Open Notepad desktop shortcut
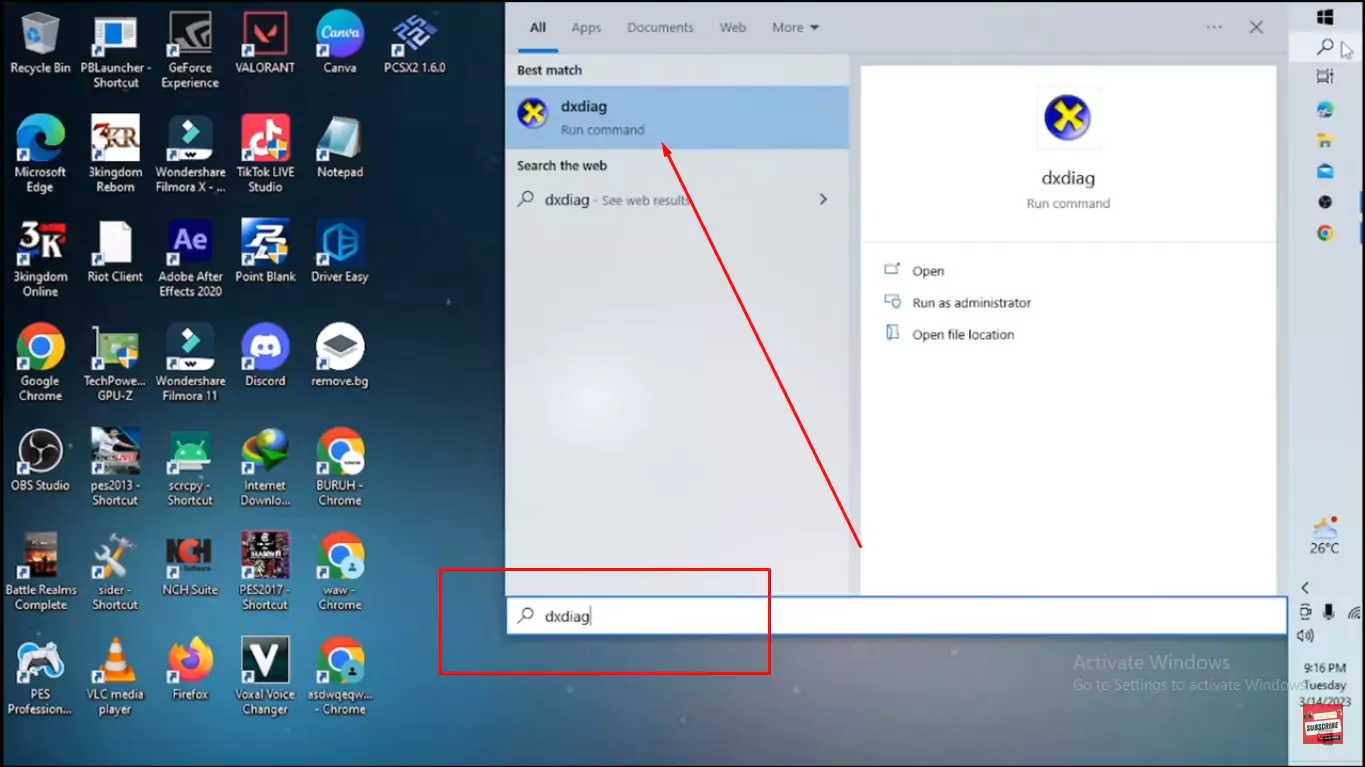This screenshot has width=1365, height=767. [x=340, y=147]
